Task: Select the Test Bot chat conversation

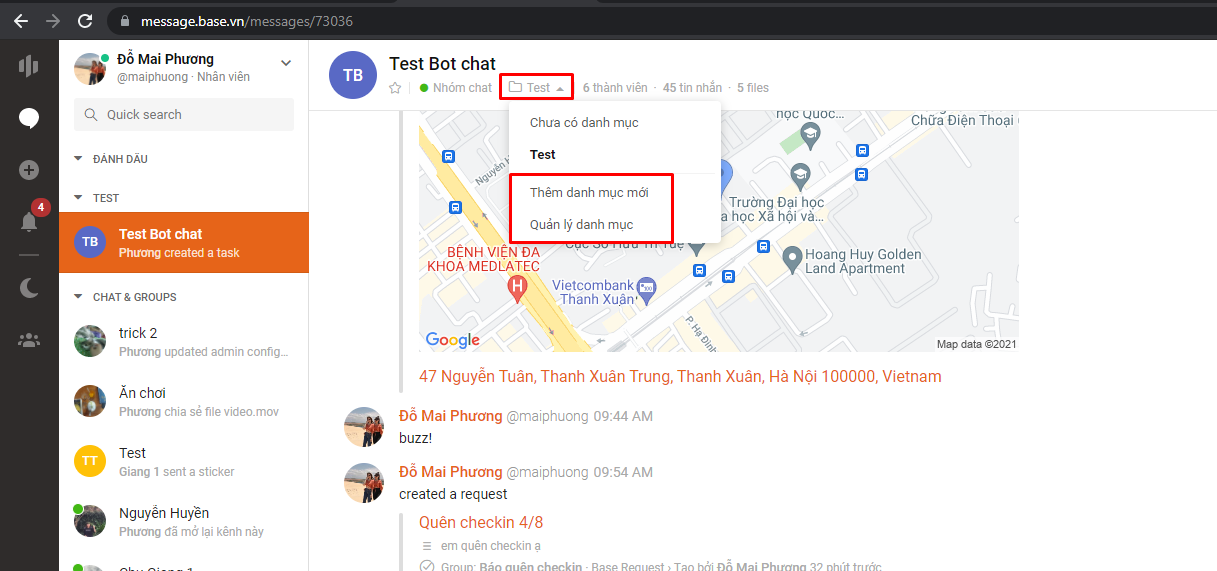Action: pyautogui.click(x=184, y=243)
